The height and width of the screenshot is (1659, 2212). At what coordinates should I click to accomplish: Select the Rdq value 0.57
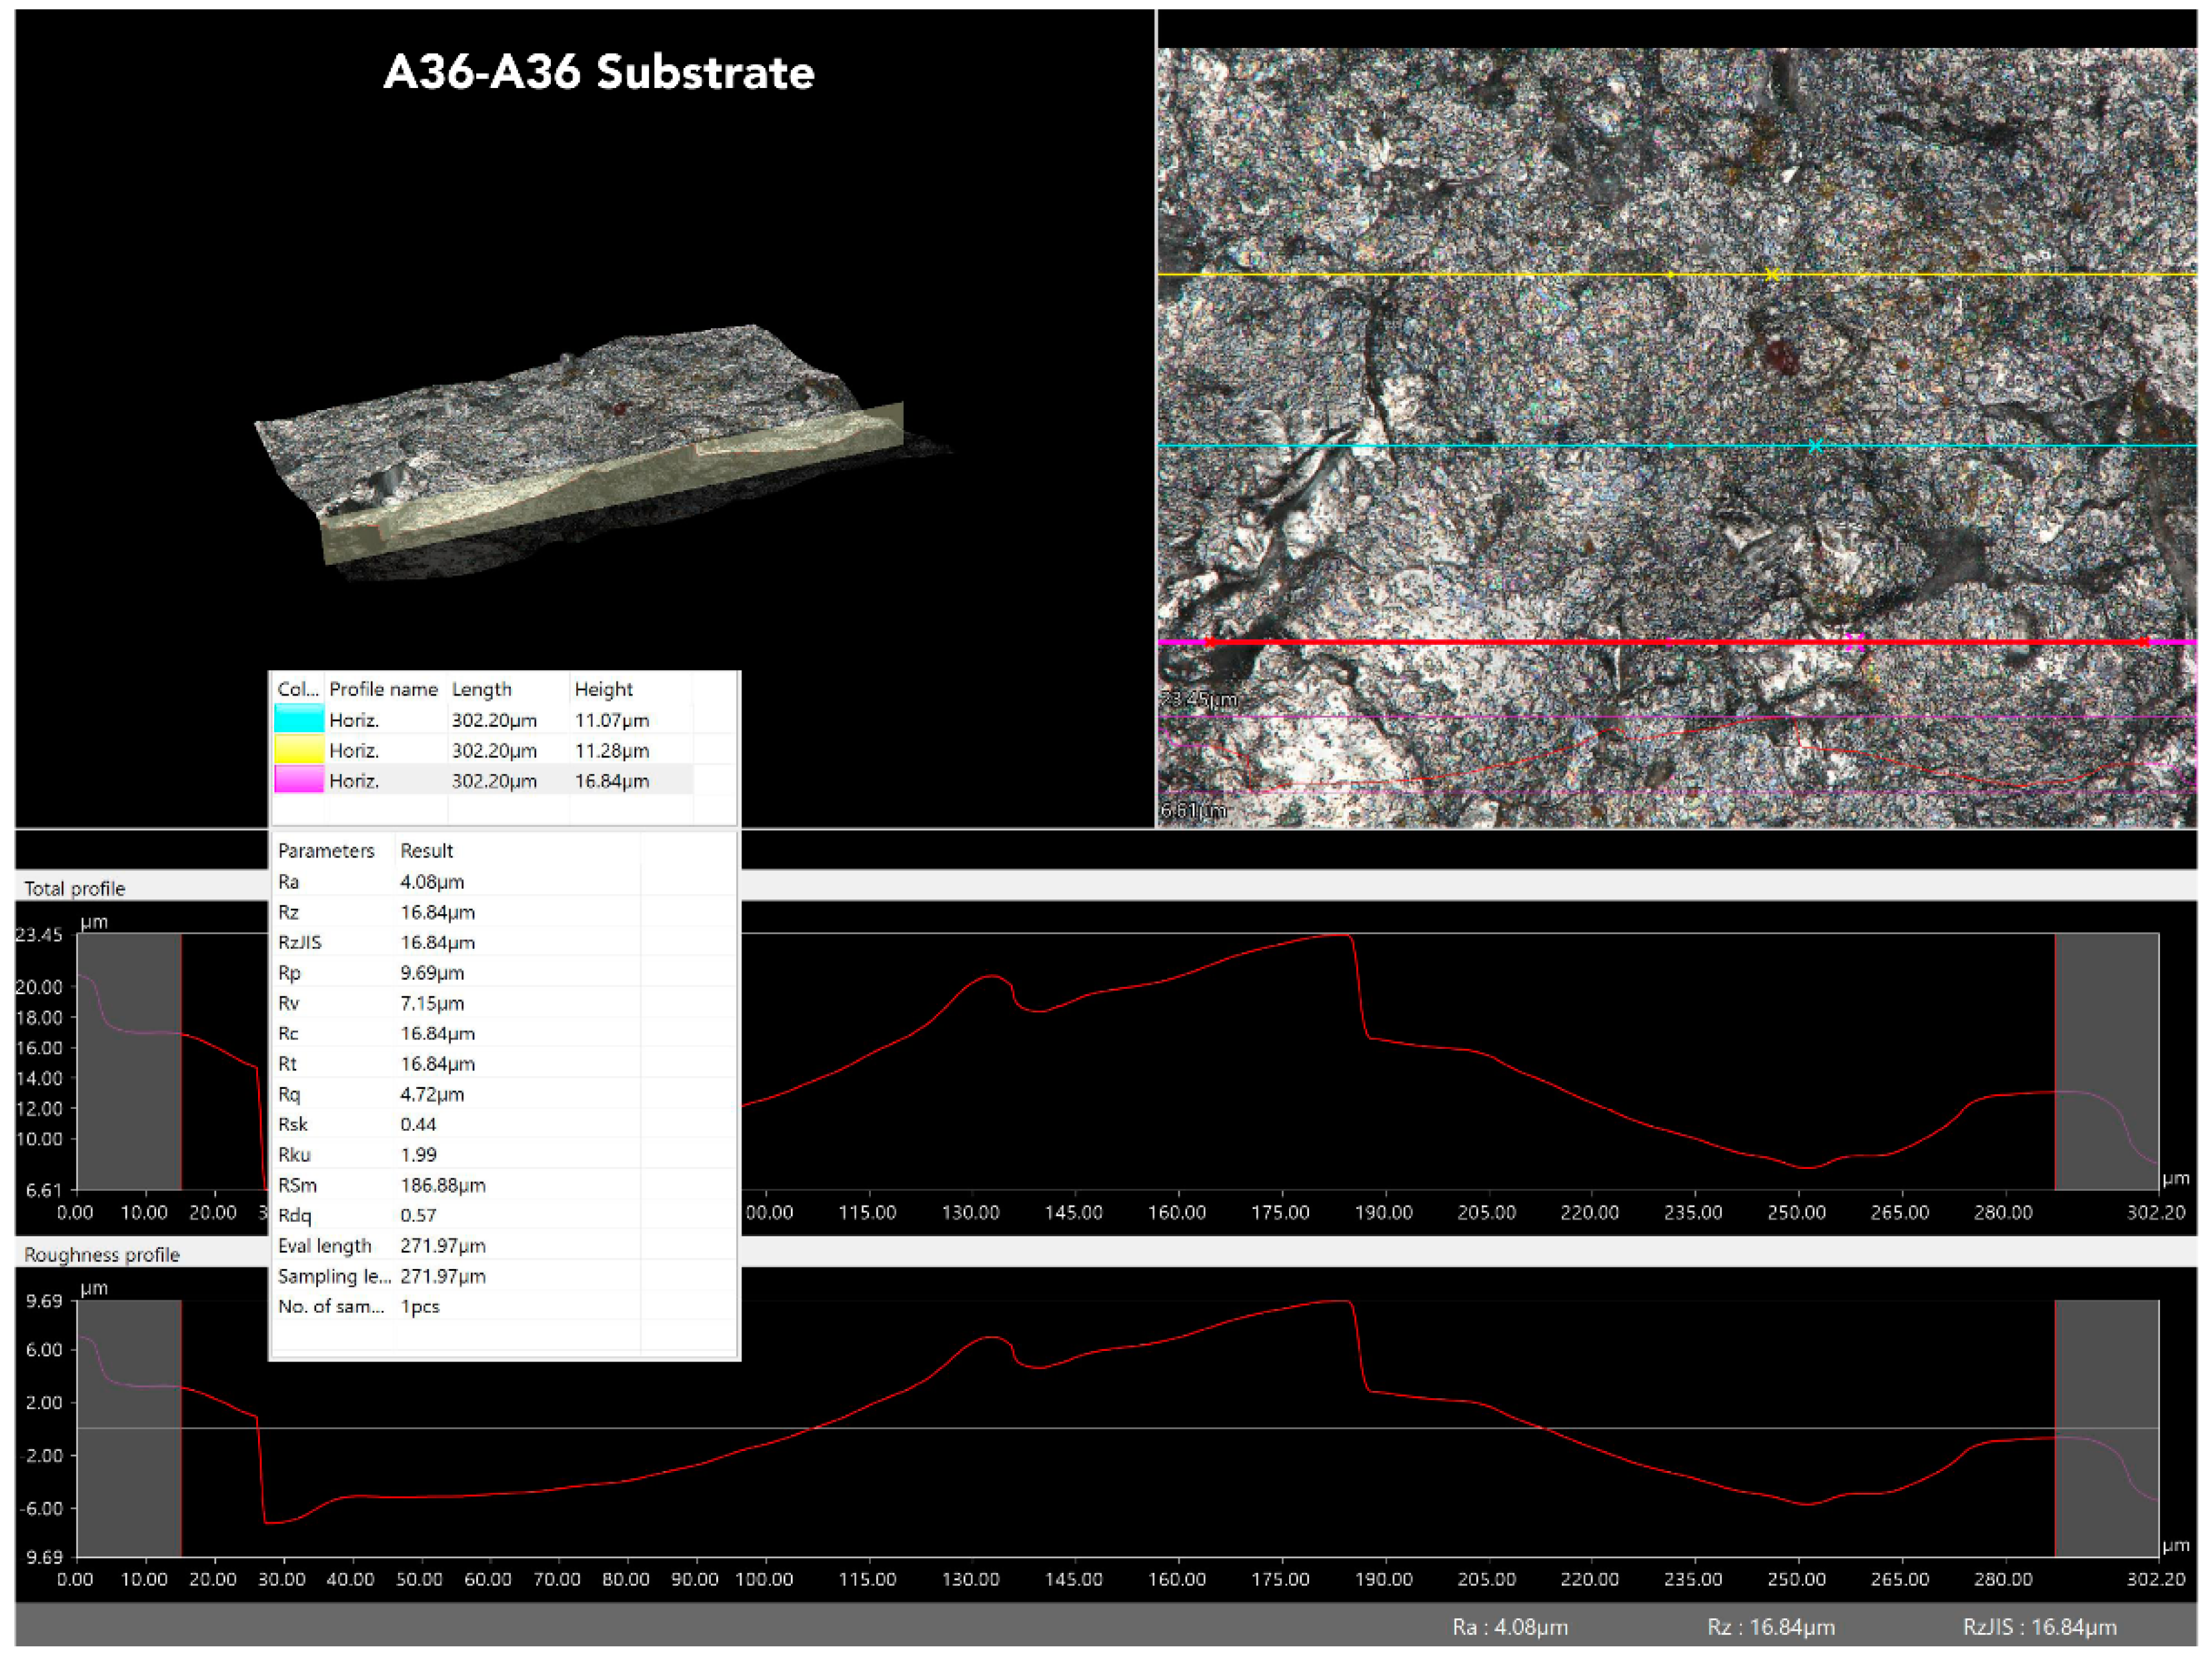pyautogui.click(x=418, y=1215)
